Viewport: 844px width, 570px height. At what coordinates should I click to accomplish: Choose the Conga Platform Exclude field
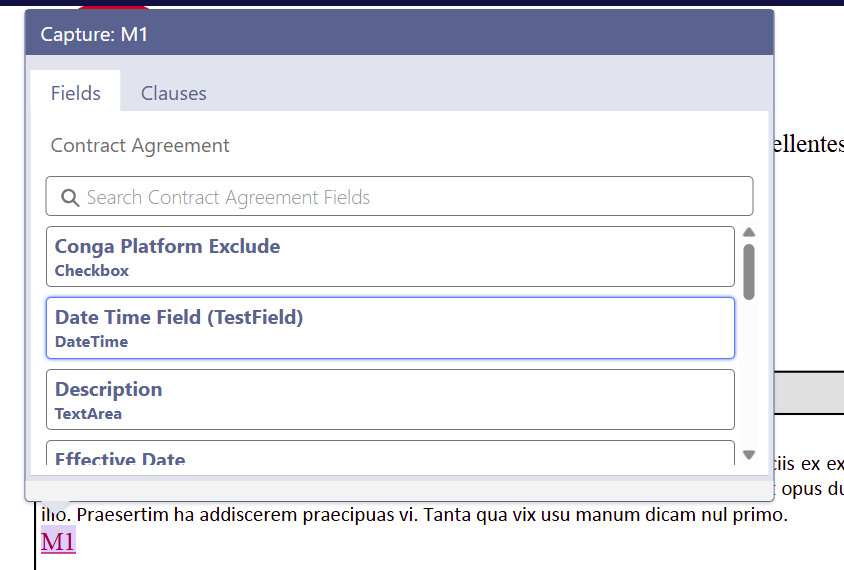tap(390, 256)
